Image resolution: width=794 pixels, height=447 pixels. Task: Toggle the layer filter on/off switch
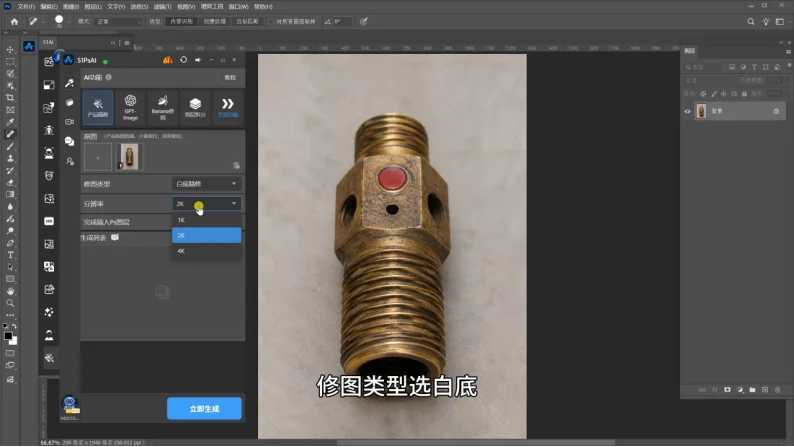pyautogui.click(x=789, y=66)
